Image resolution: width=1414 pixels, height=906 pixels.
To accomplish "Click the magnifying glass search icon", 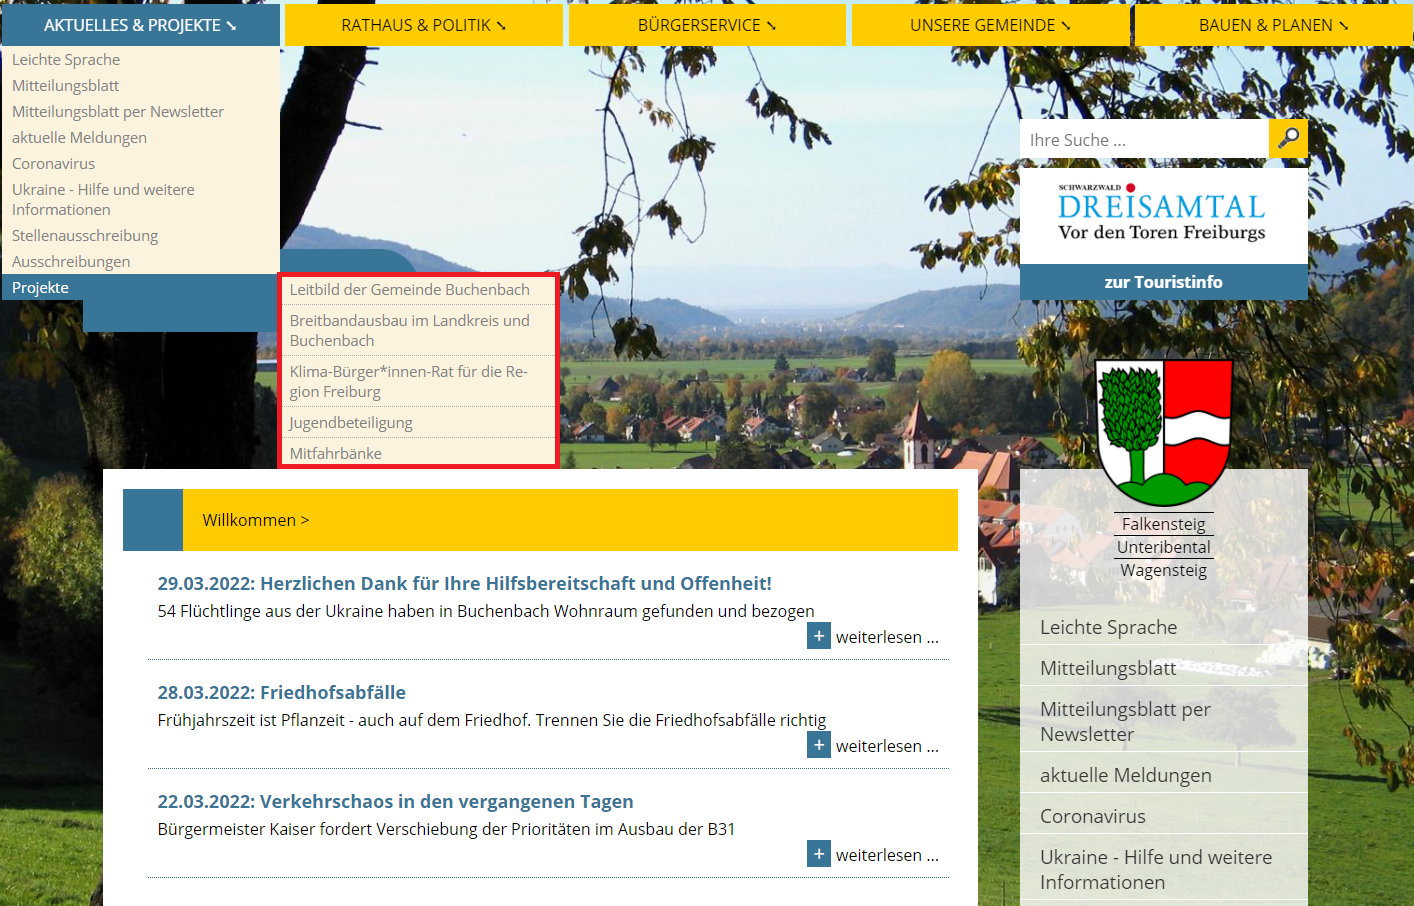I will coord(1288,139).
